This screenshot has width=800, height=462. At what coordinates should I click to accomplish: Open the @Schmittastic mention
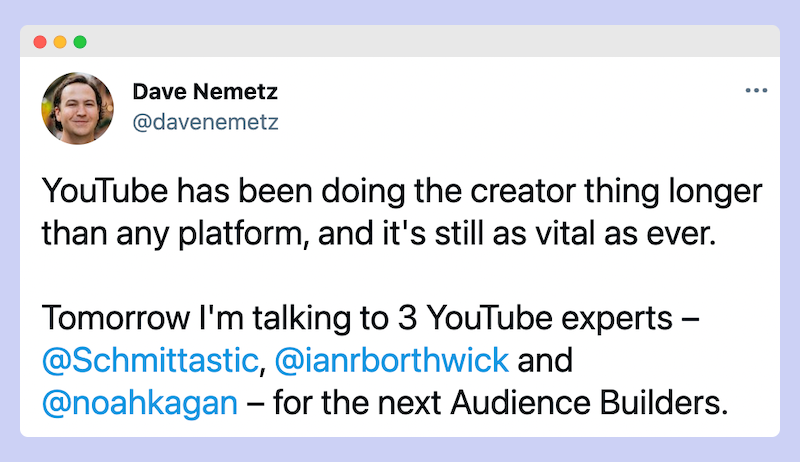pyautogui.click(x=151, y=361)
